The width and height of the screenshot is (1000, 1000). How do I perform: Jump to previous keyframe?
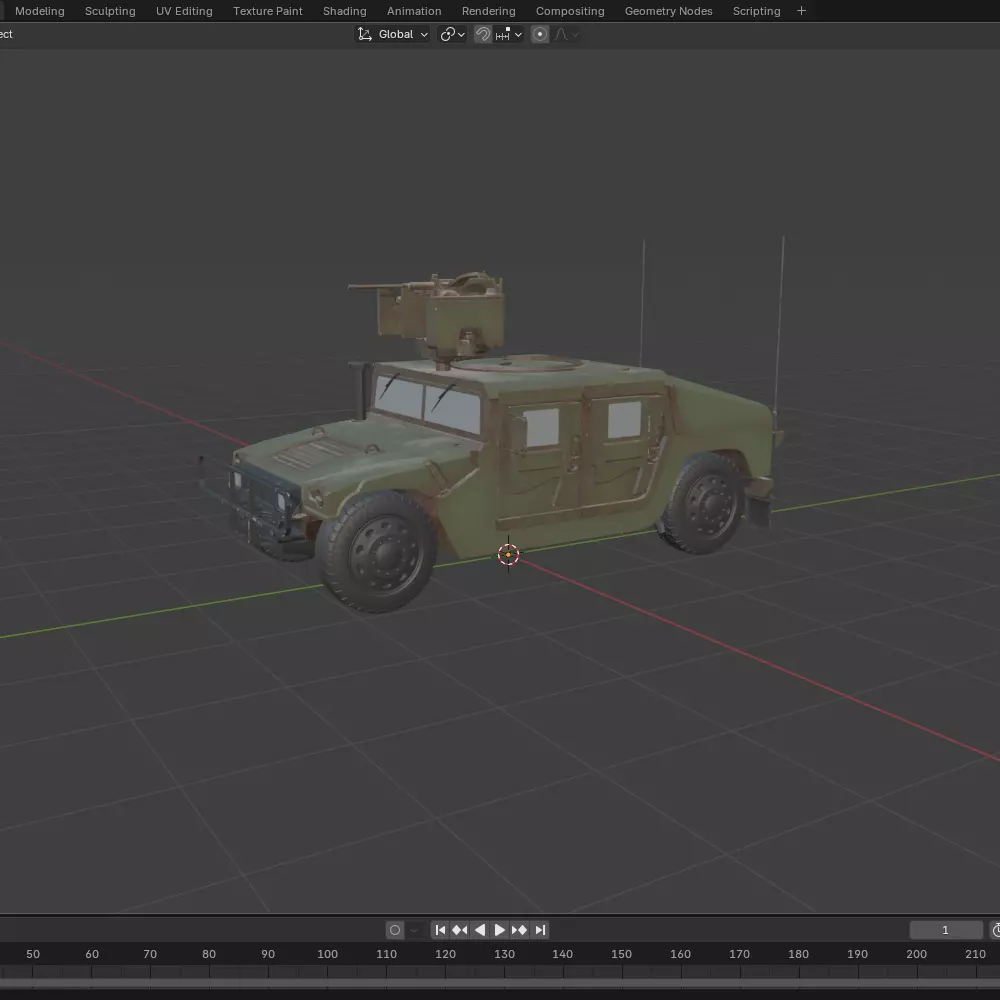pyautogui.click(x=460, y=930)
